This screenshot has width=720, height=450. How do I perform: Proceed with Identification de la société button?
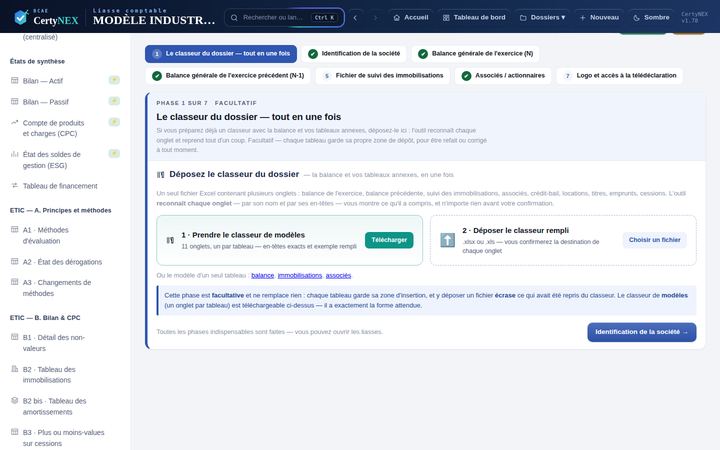641,332
